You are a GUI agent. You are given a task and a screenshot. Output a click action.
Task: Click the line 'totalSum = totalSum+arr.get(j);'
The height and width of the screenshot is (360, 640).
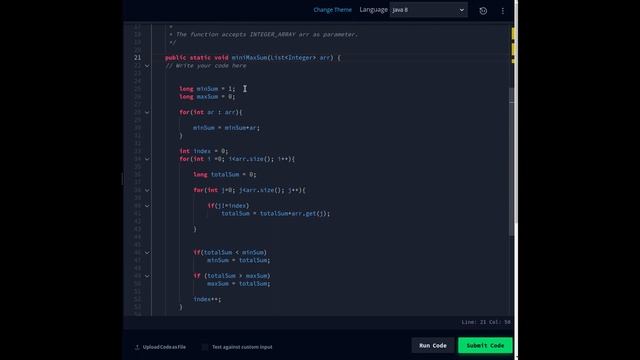click(276, 213)
